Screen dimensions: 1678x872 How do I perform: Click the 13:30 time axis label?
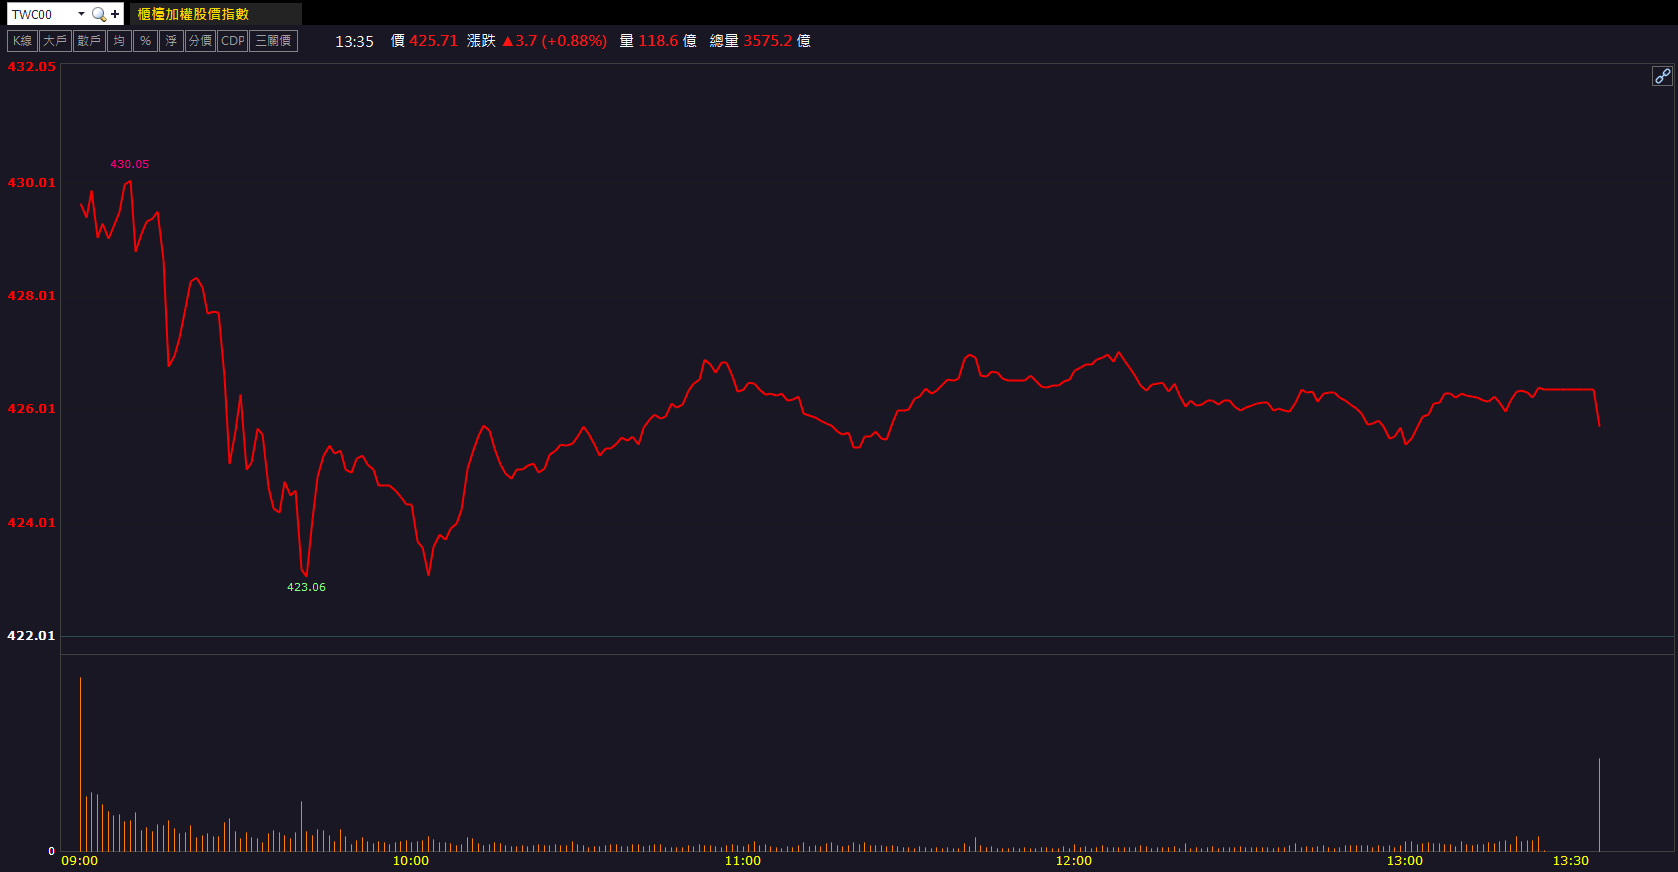[x=1570, y=861]
